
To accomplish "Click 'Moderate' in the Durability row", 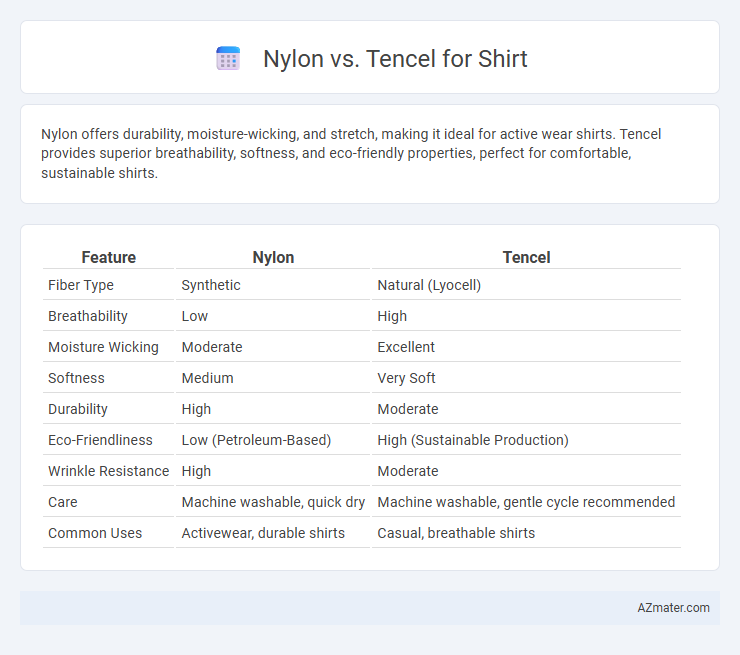I will 408,409.
